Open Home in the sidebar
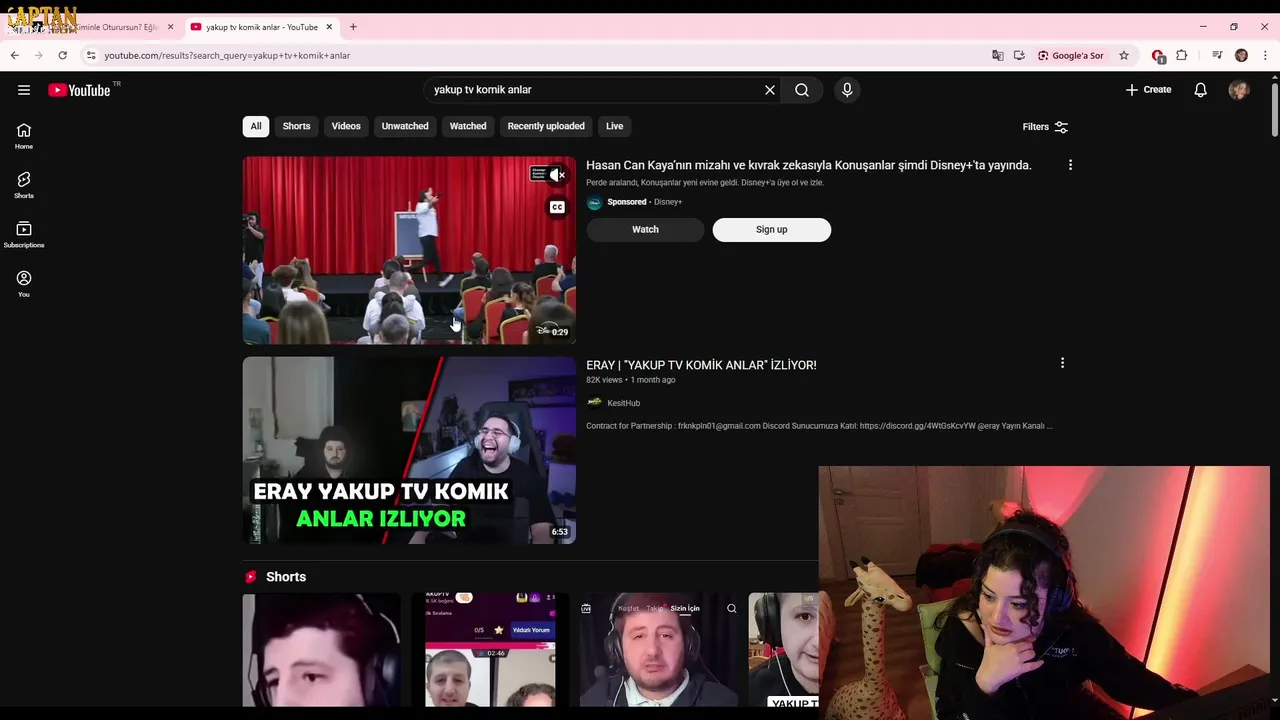 24,136
